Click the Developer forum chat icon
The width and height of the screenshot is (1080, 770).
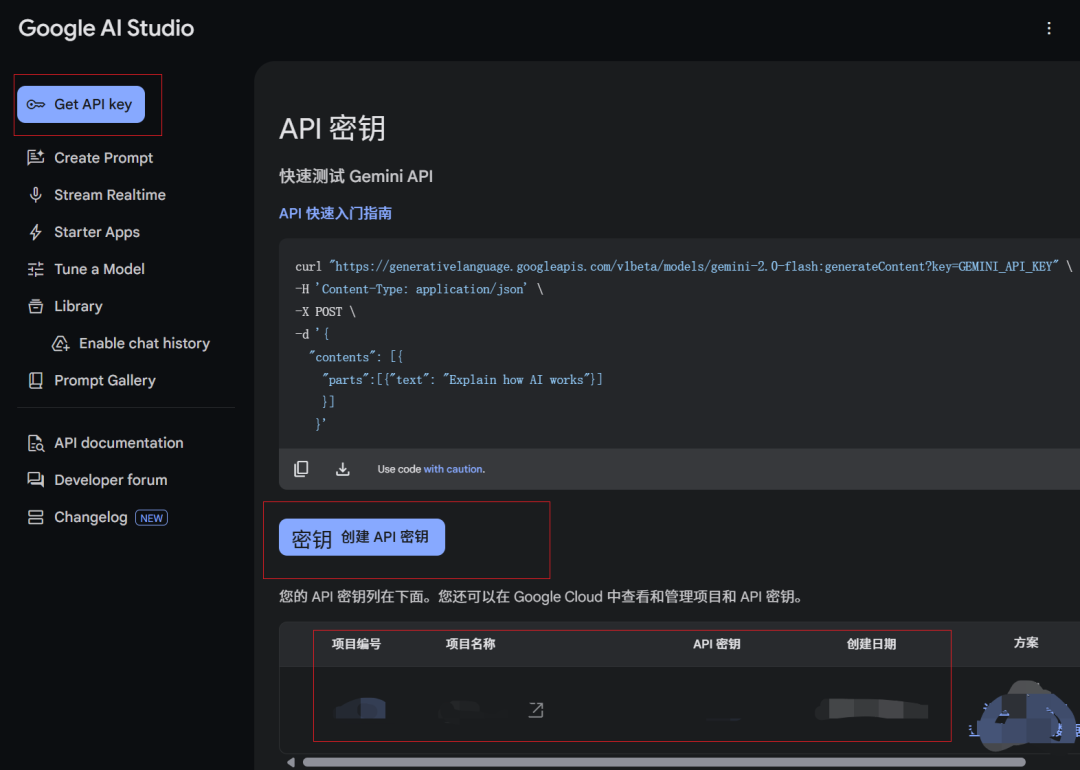click(36, 480)
